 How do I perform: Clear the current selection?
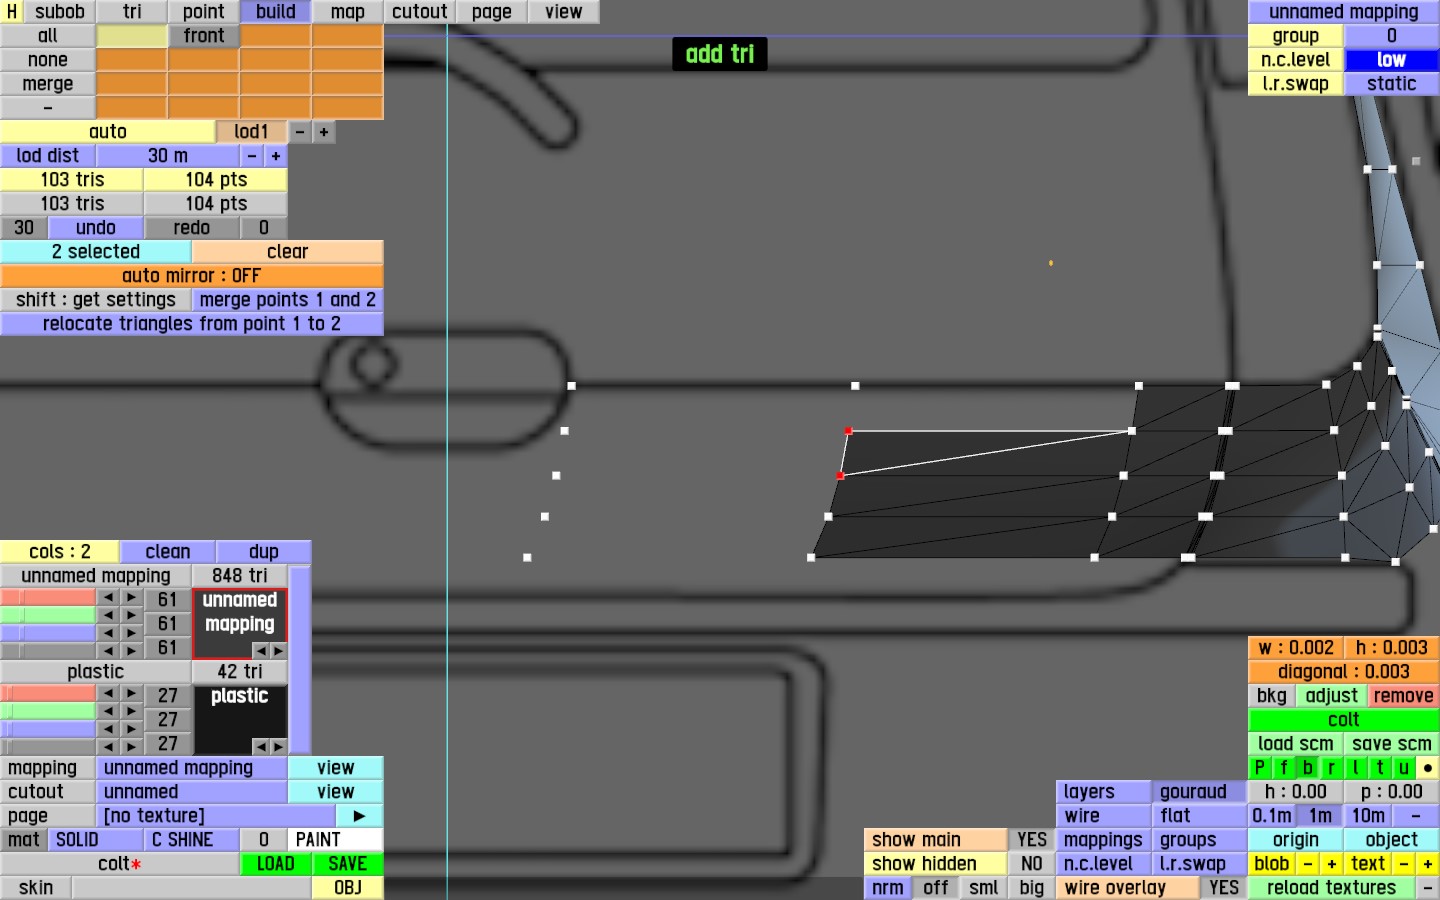point(288,252)
